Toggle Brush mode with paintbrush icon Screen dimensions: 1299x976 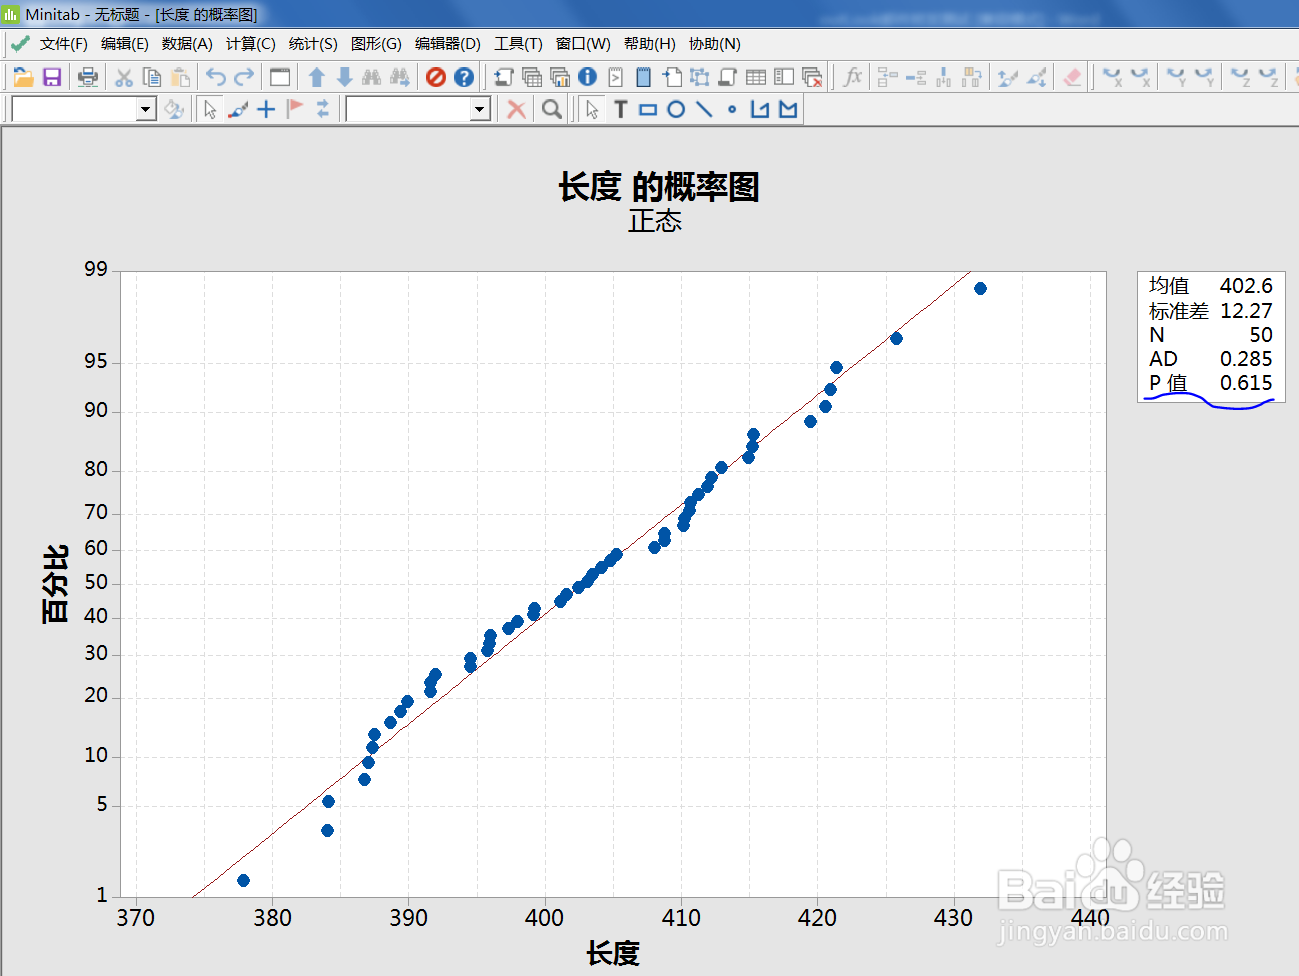click(x=238, y=109)
